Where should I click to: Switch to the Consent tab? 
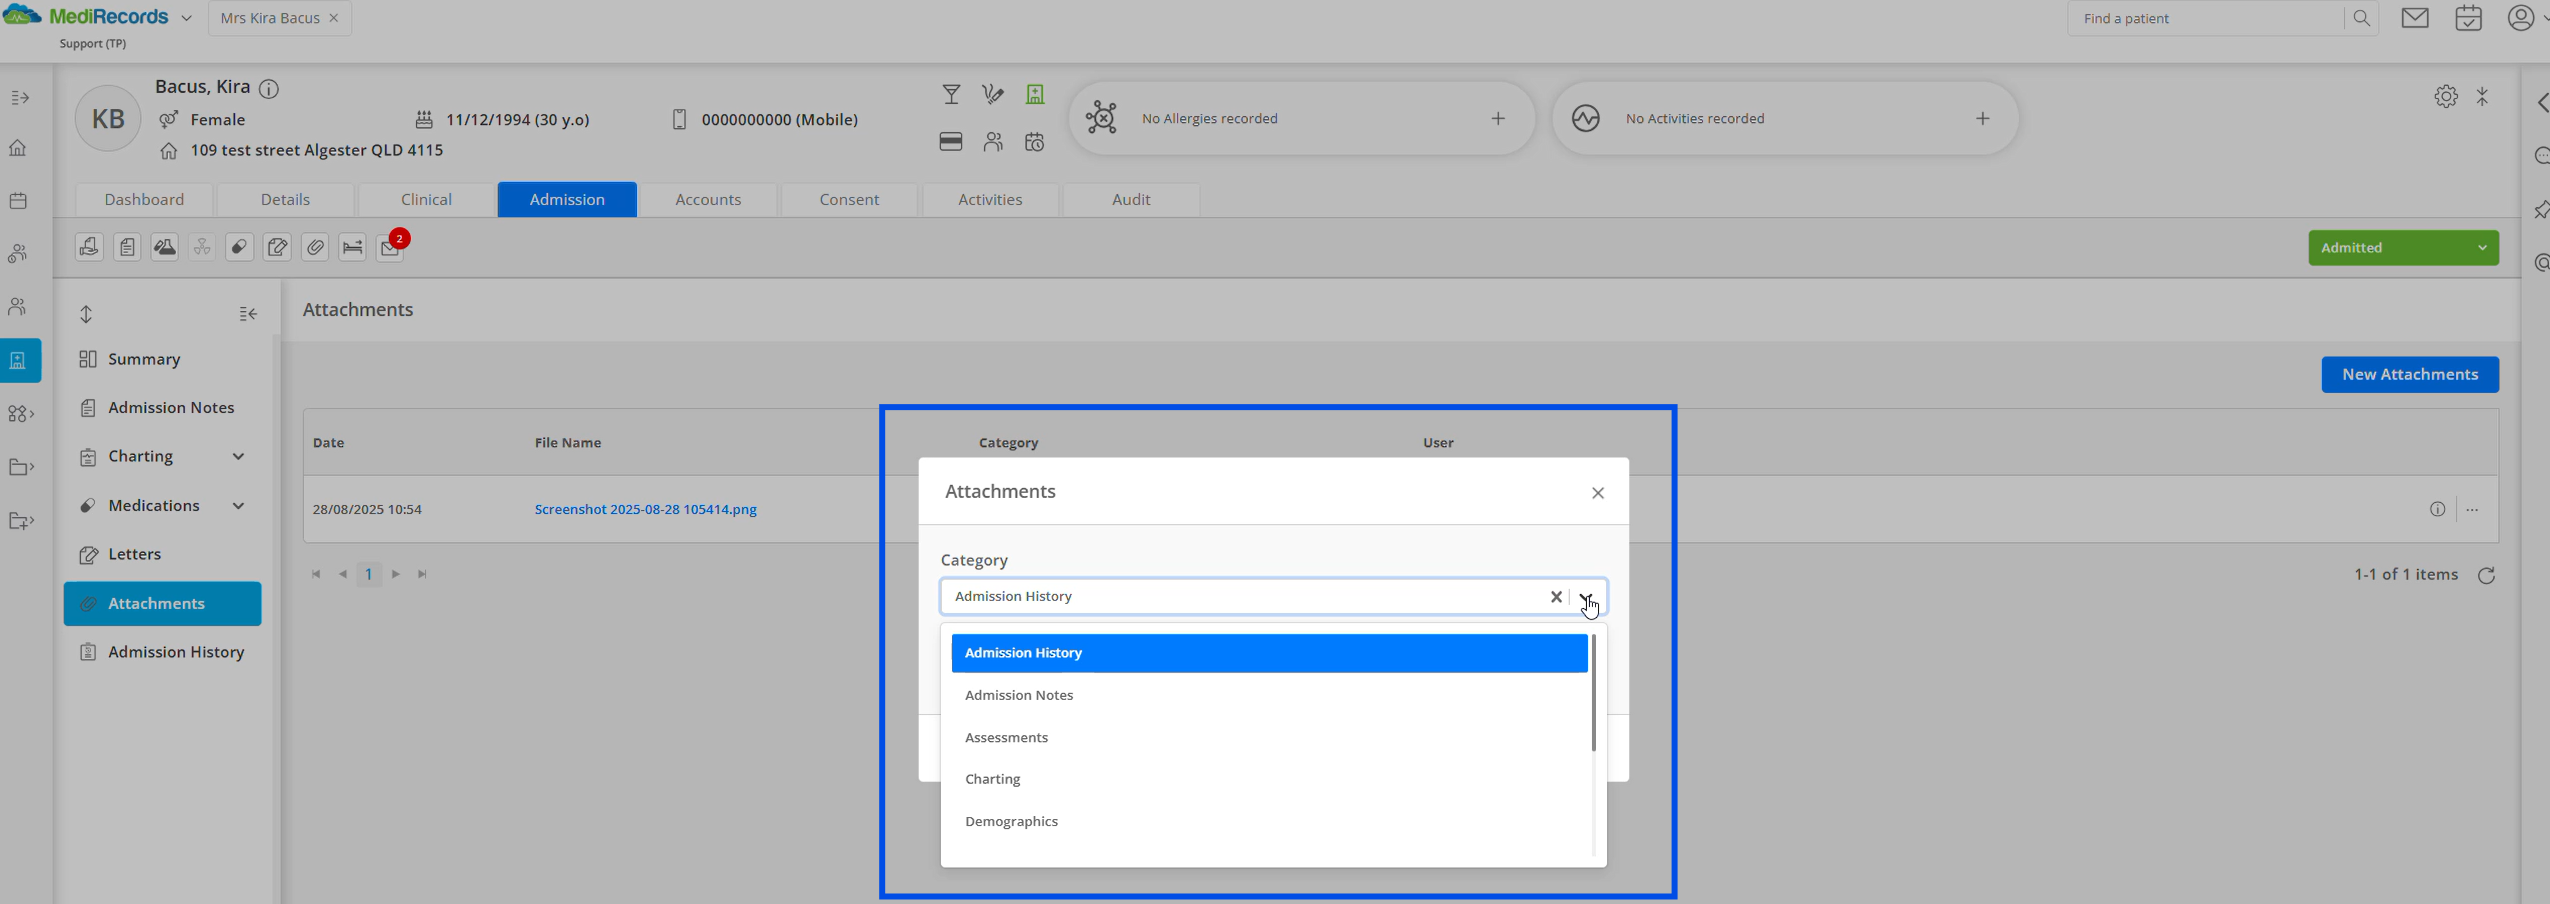click(x=848, y=199)
